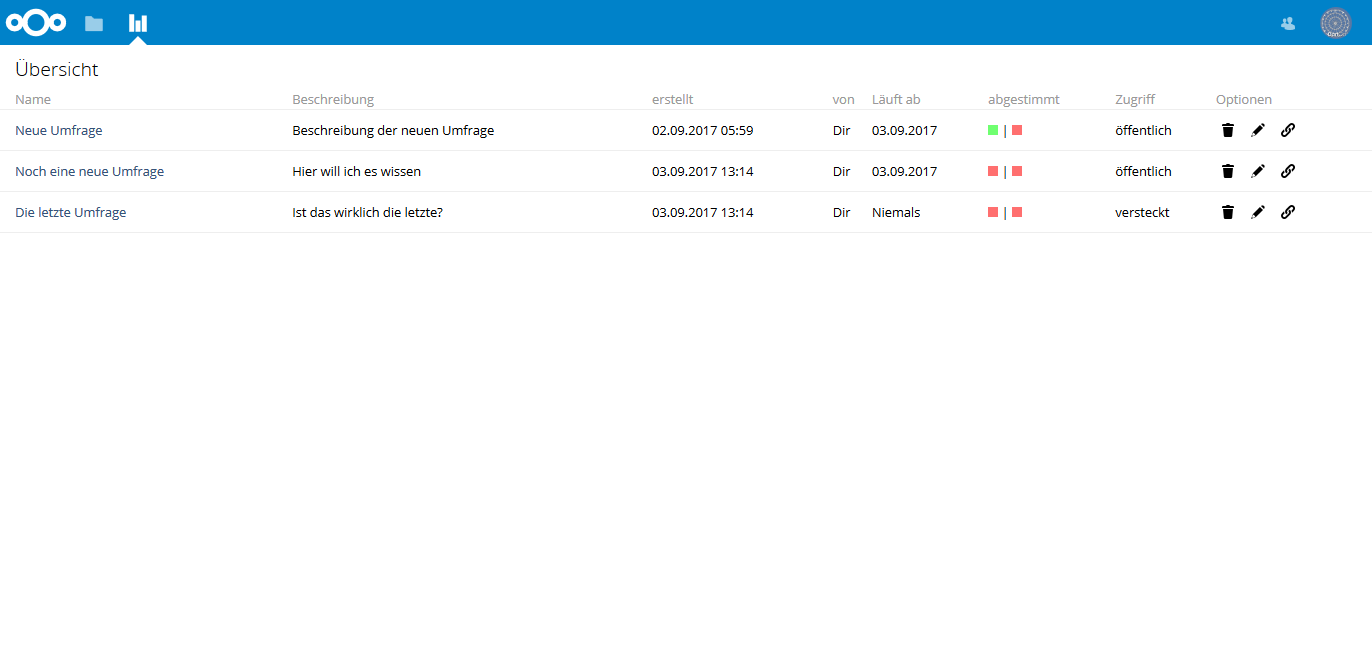The height and width of the screenshot is (653, 1372).
Task: Click first red square in "Noch eine neue Umfrage" row
Action: 993,171
